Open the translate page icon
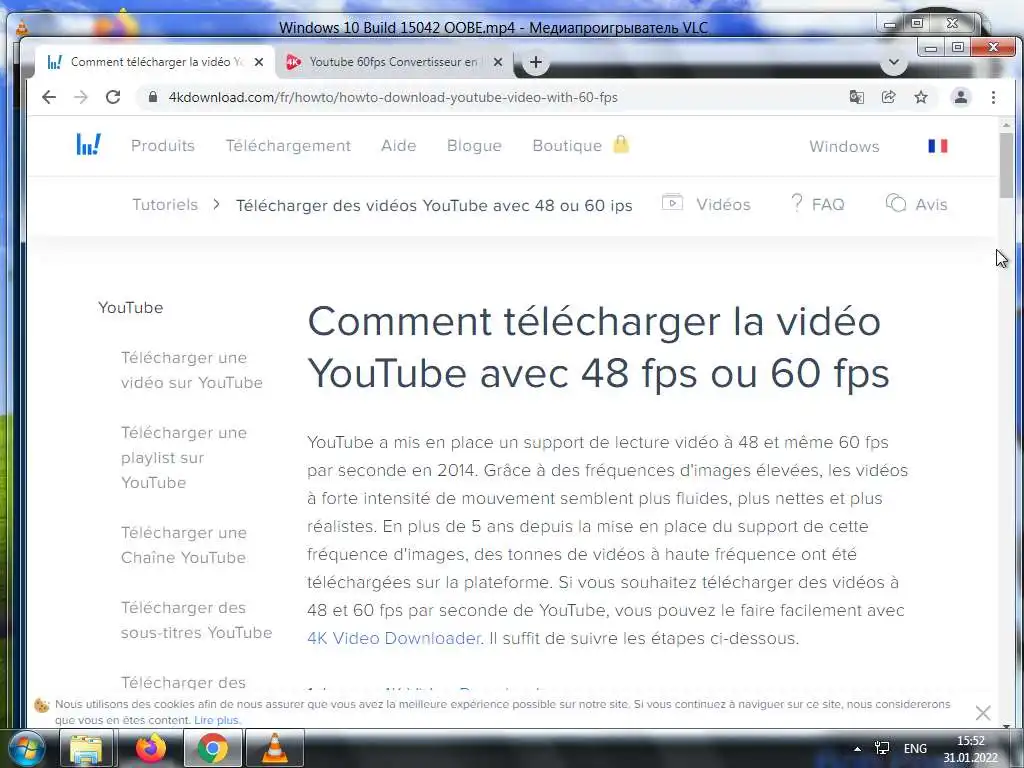 click(x=856, y=97)
